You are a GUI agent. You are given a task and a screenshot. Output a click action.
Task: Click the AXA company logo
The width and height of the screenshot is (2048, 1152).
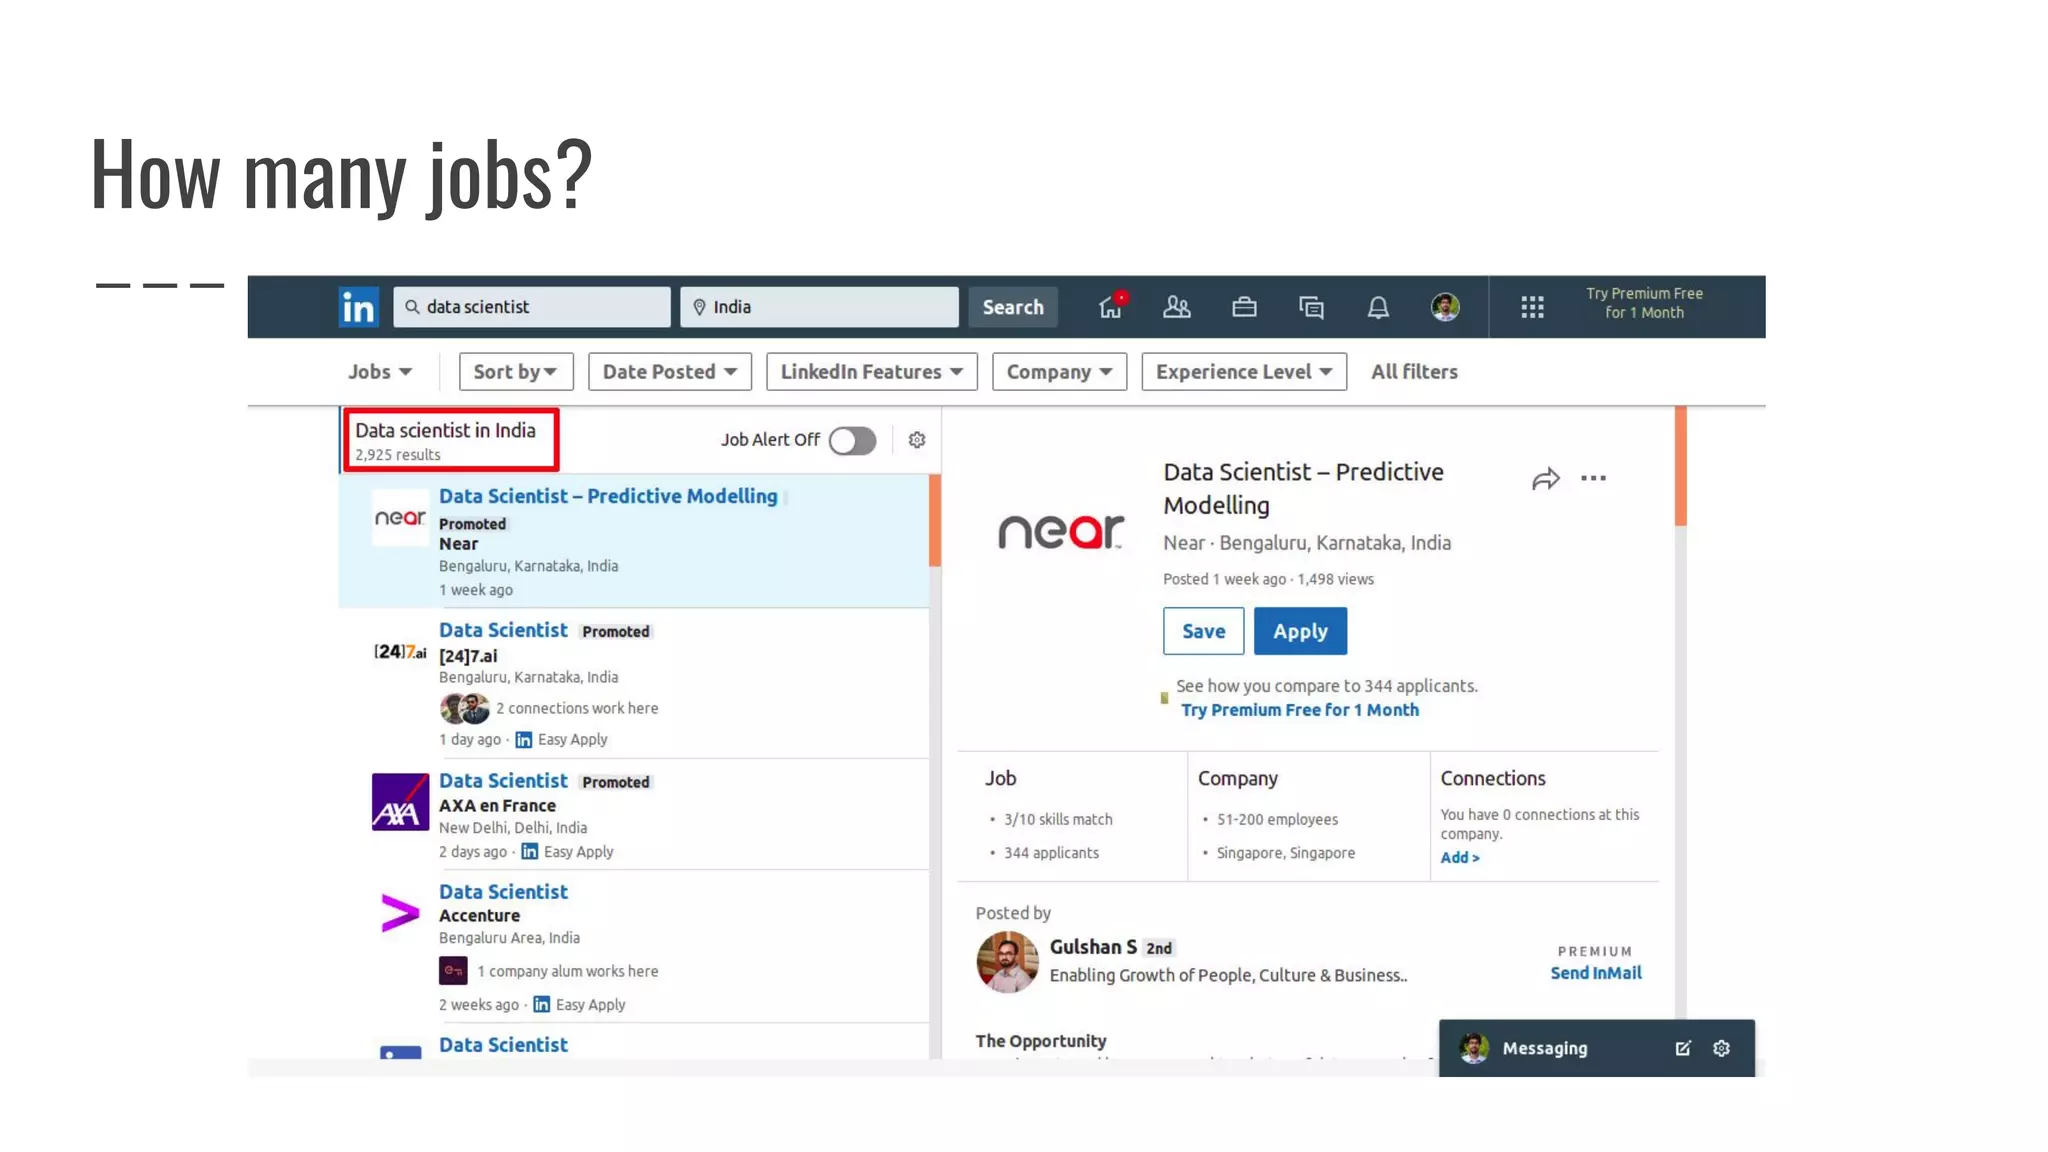[400, 802]
